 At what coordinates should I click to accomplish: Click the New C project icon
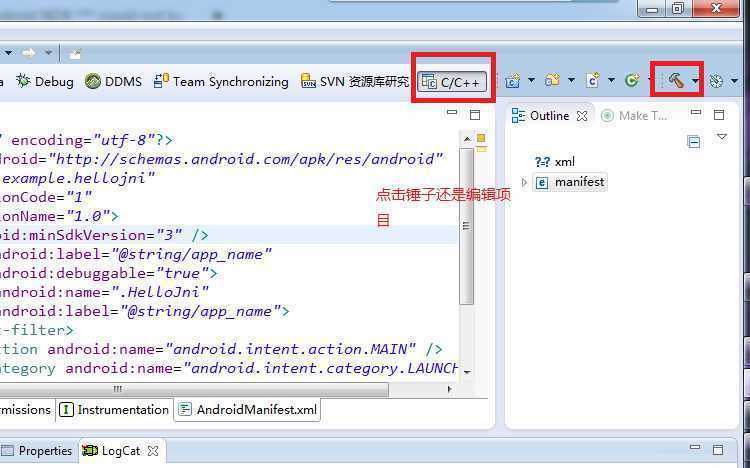click(x=512, y=80)
